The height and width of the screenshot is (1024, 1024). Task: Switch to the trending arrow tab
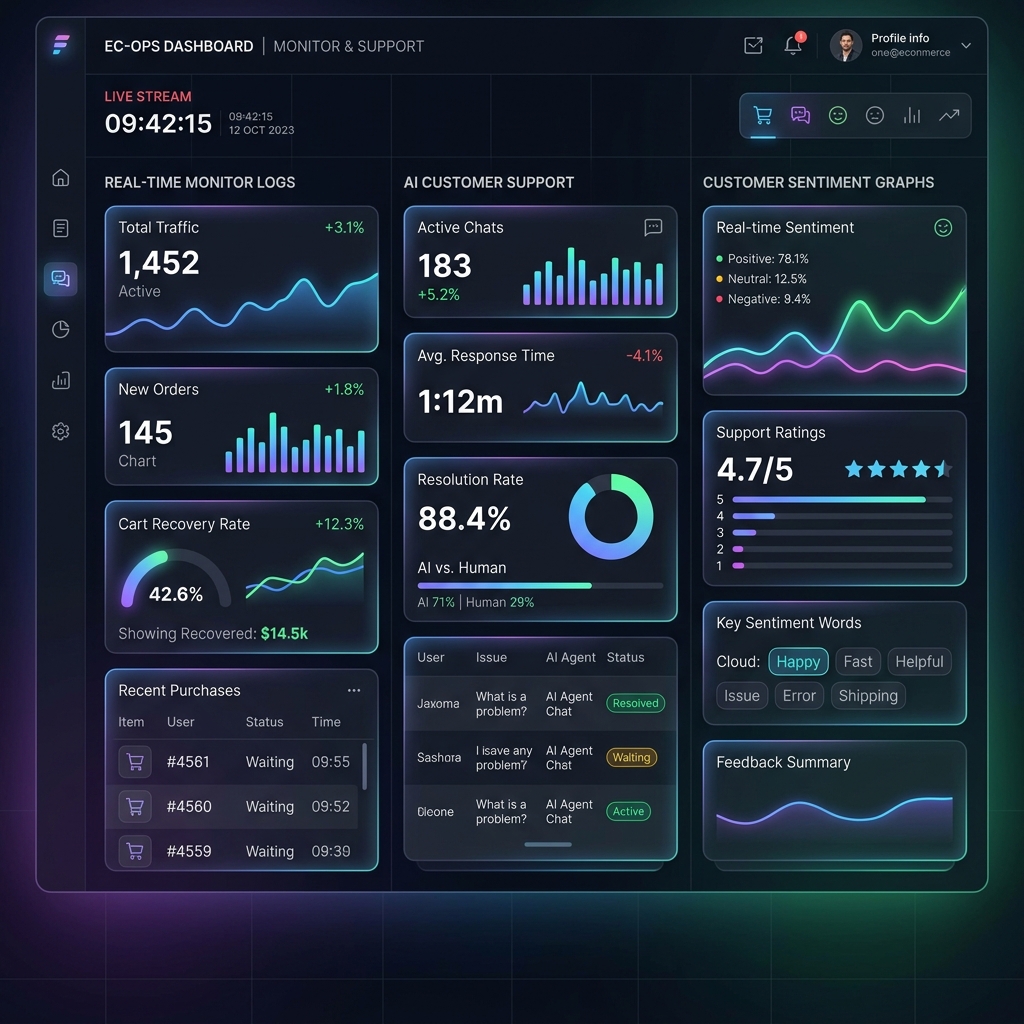pyautogui.click(x=949, y=116)
